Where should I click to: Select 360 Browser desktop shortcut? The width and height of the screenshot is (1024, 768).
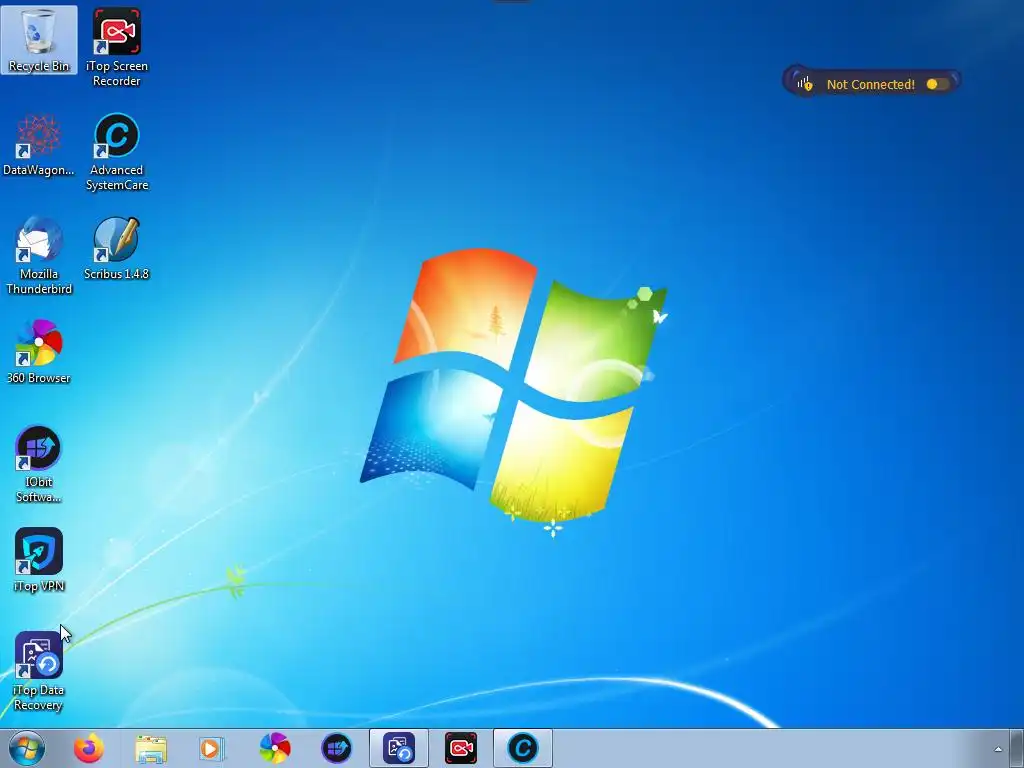click(x=39, y=352)
